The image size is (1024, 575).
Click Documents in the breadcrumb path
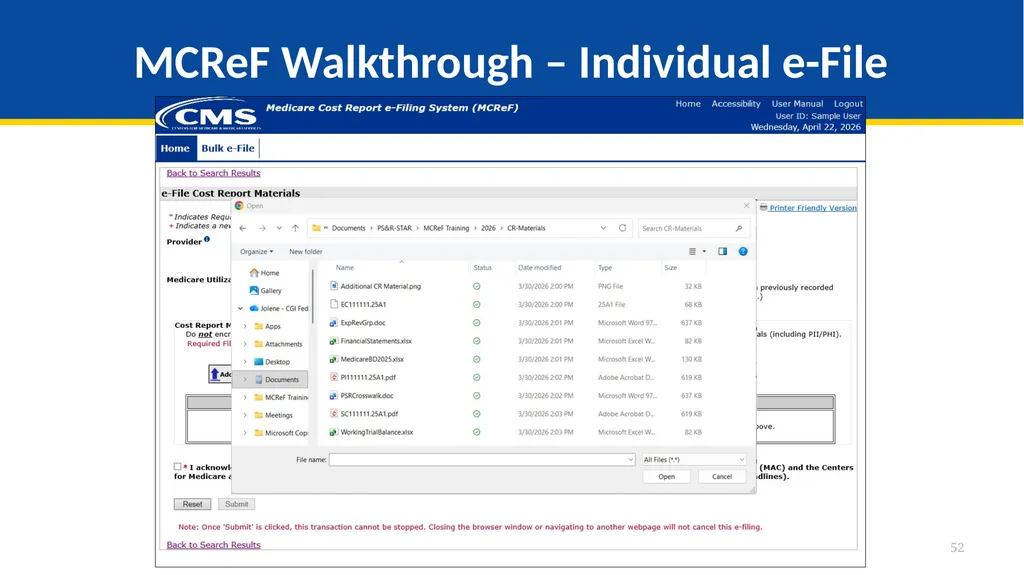click(349, 228)
